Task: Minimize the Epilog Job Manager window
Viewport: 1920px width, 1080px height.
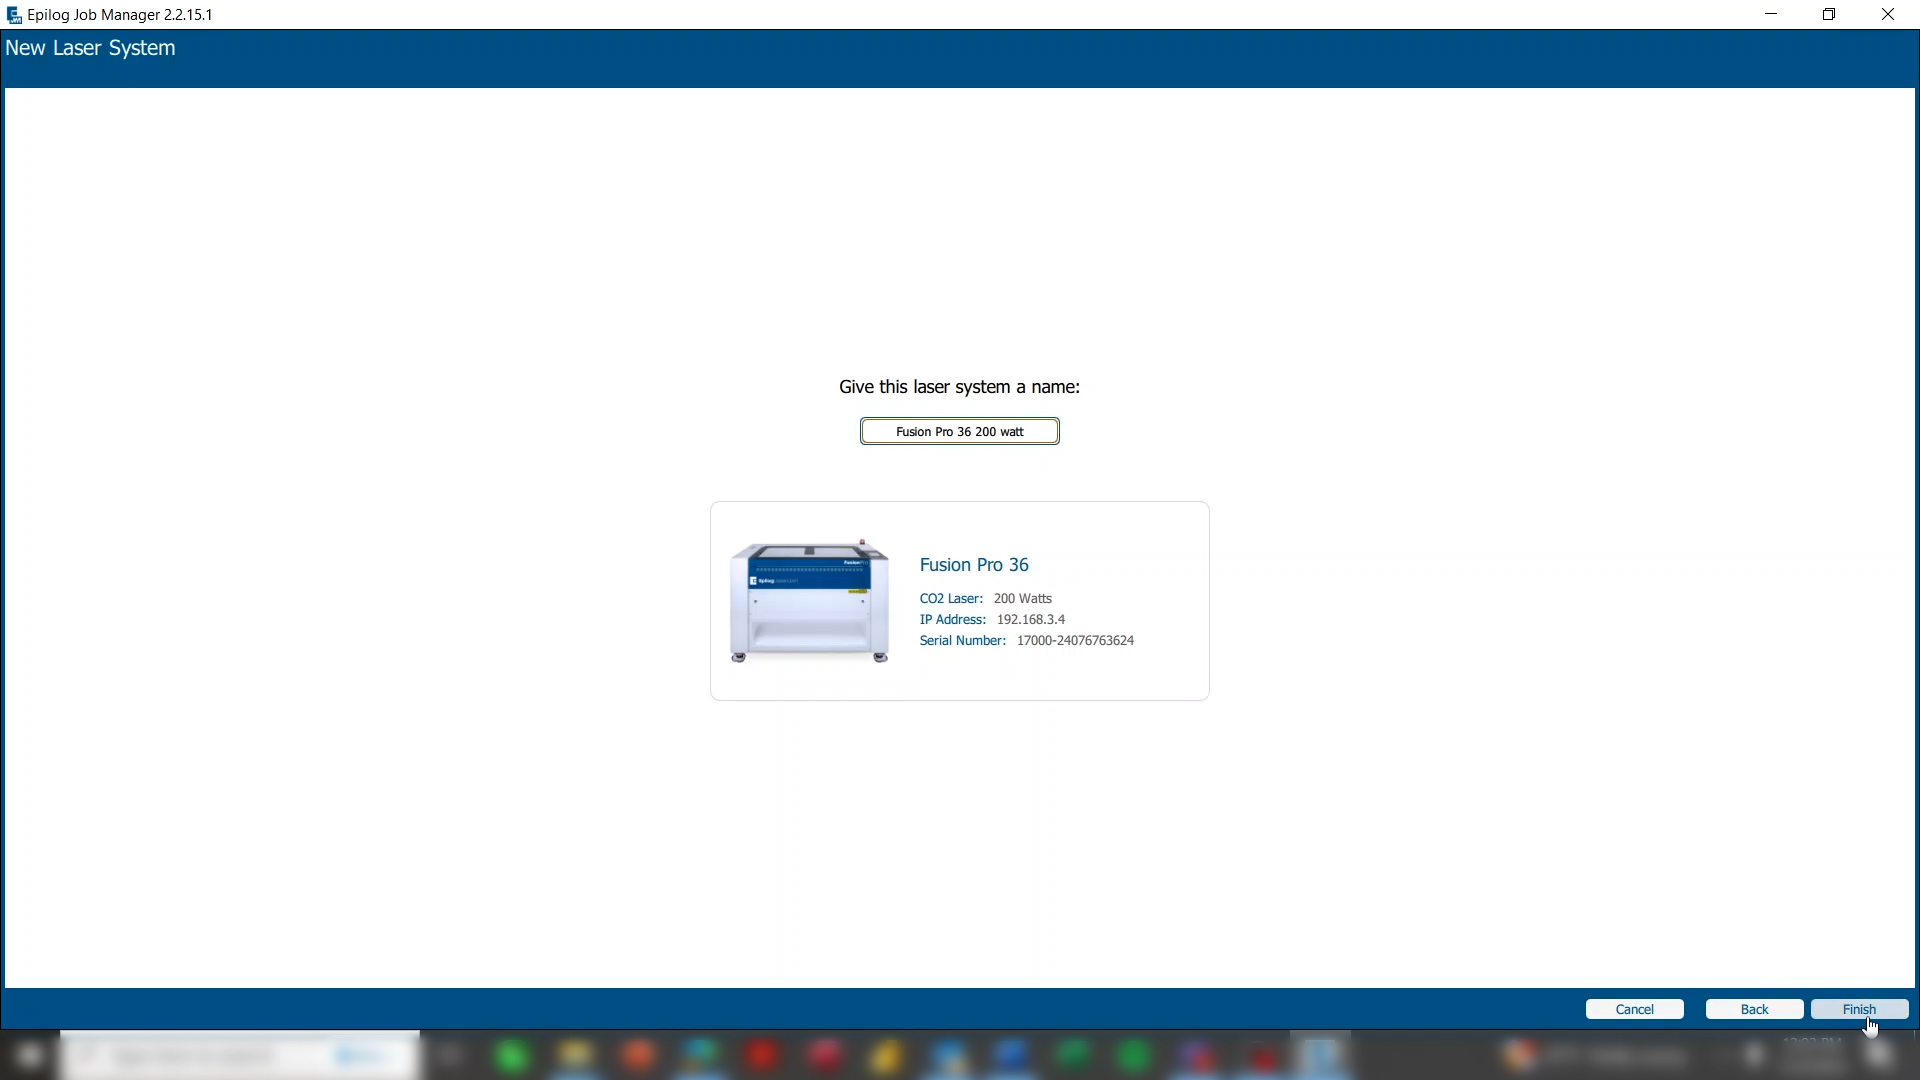Action: pos(1771,15)
